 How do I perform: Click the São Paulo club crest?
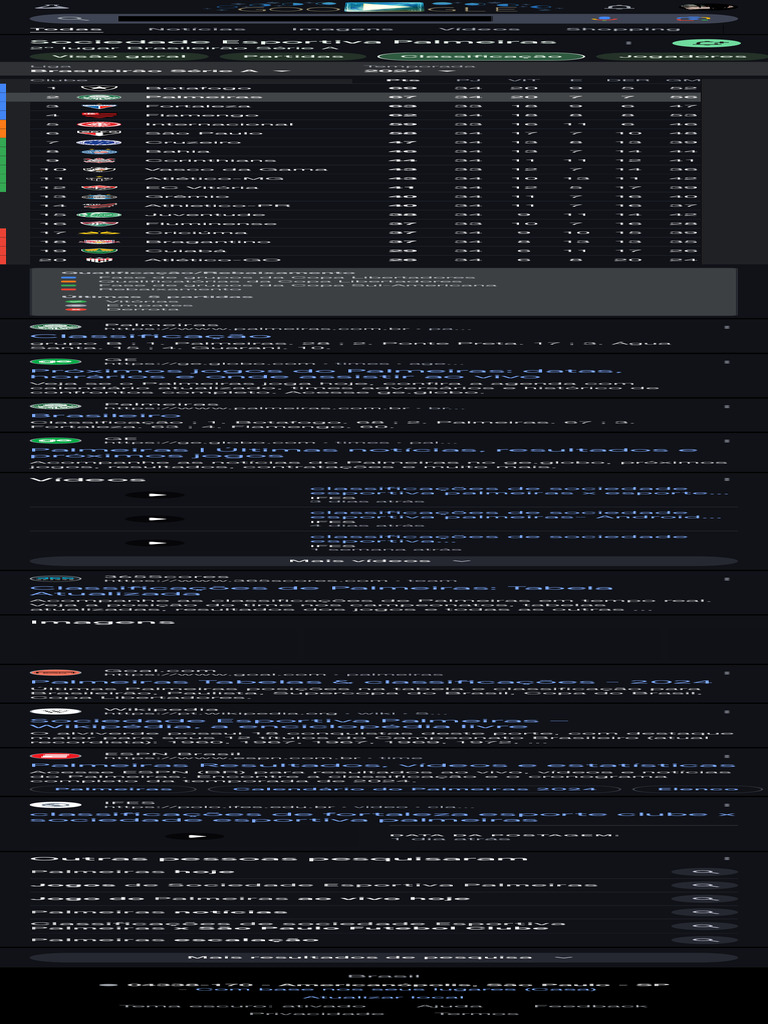click(99, 133)
